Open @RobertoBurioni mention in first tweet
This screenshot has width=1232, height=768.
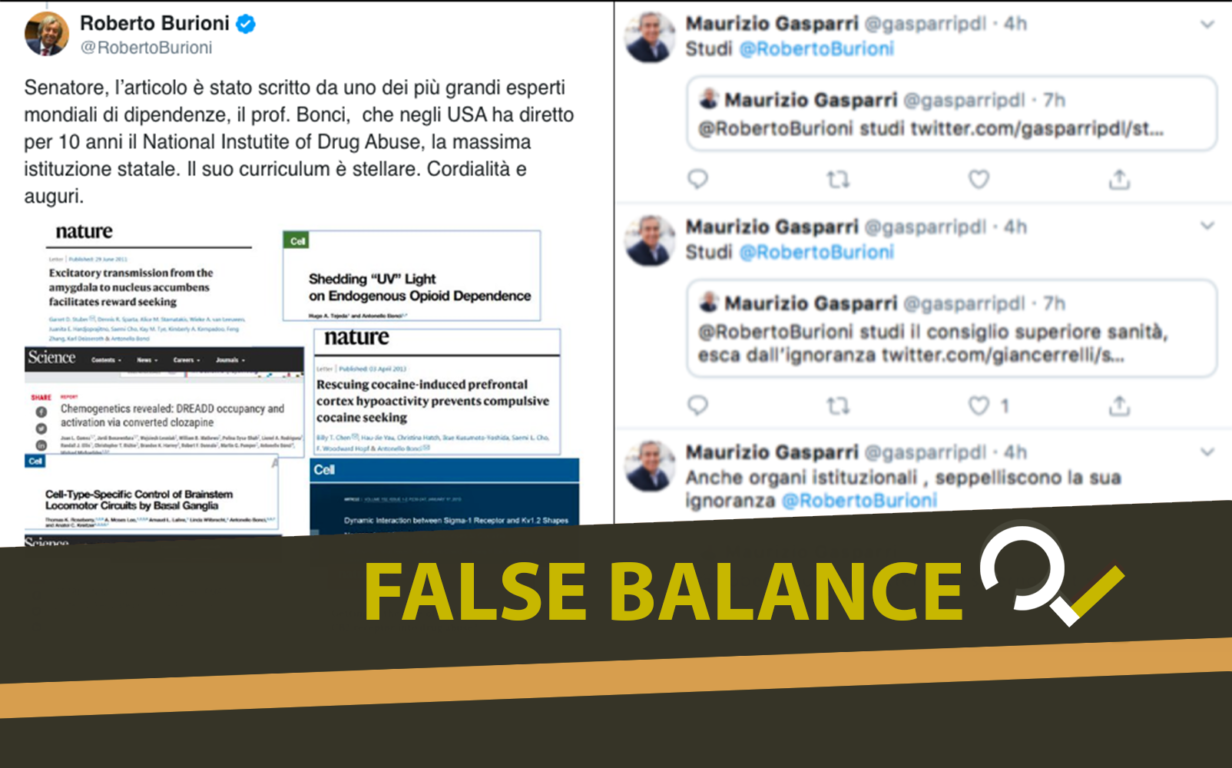click(816, 49)
